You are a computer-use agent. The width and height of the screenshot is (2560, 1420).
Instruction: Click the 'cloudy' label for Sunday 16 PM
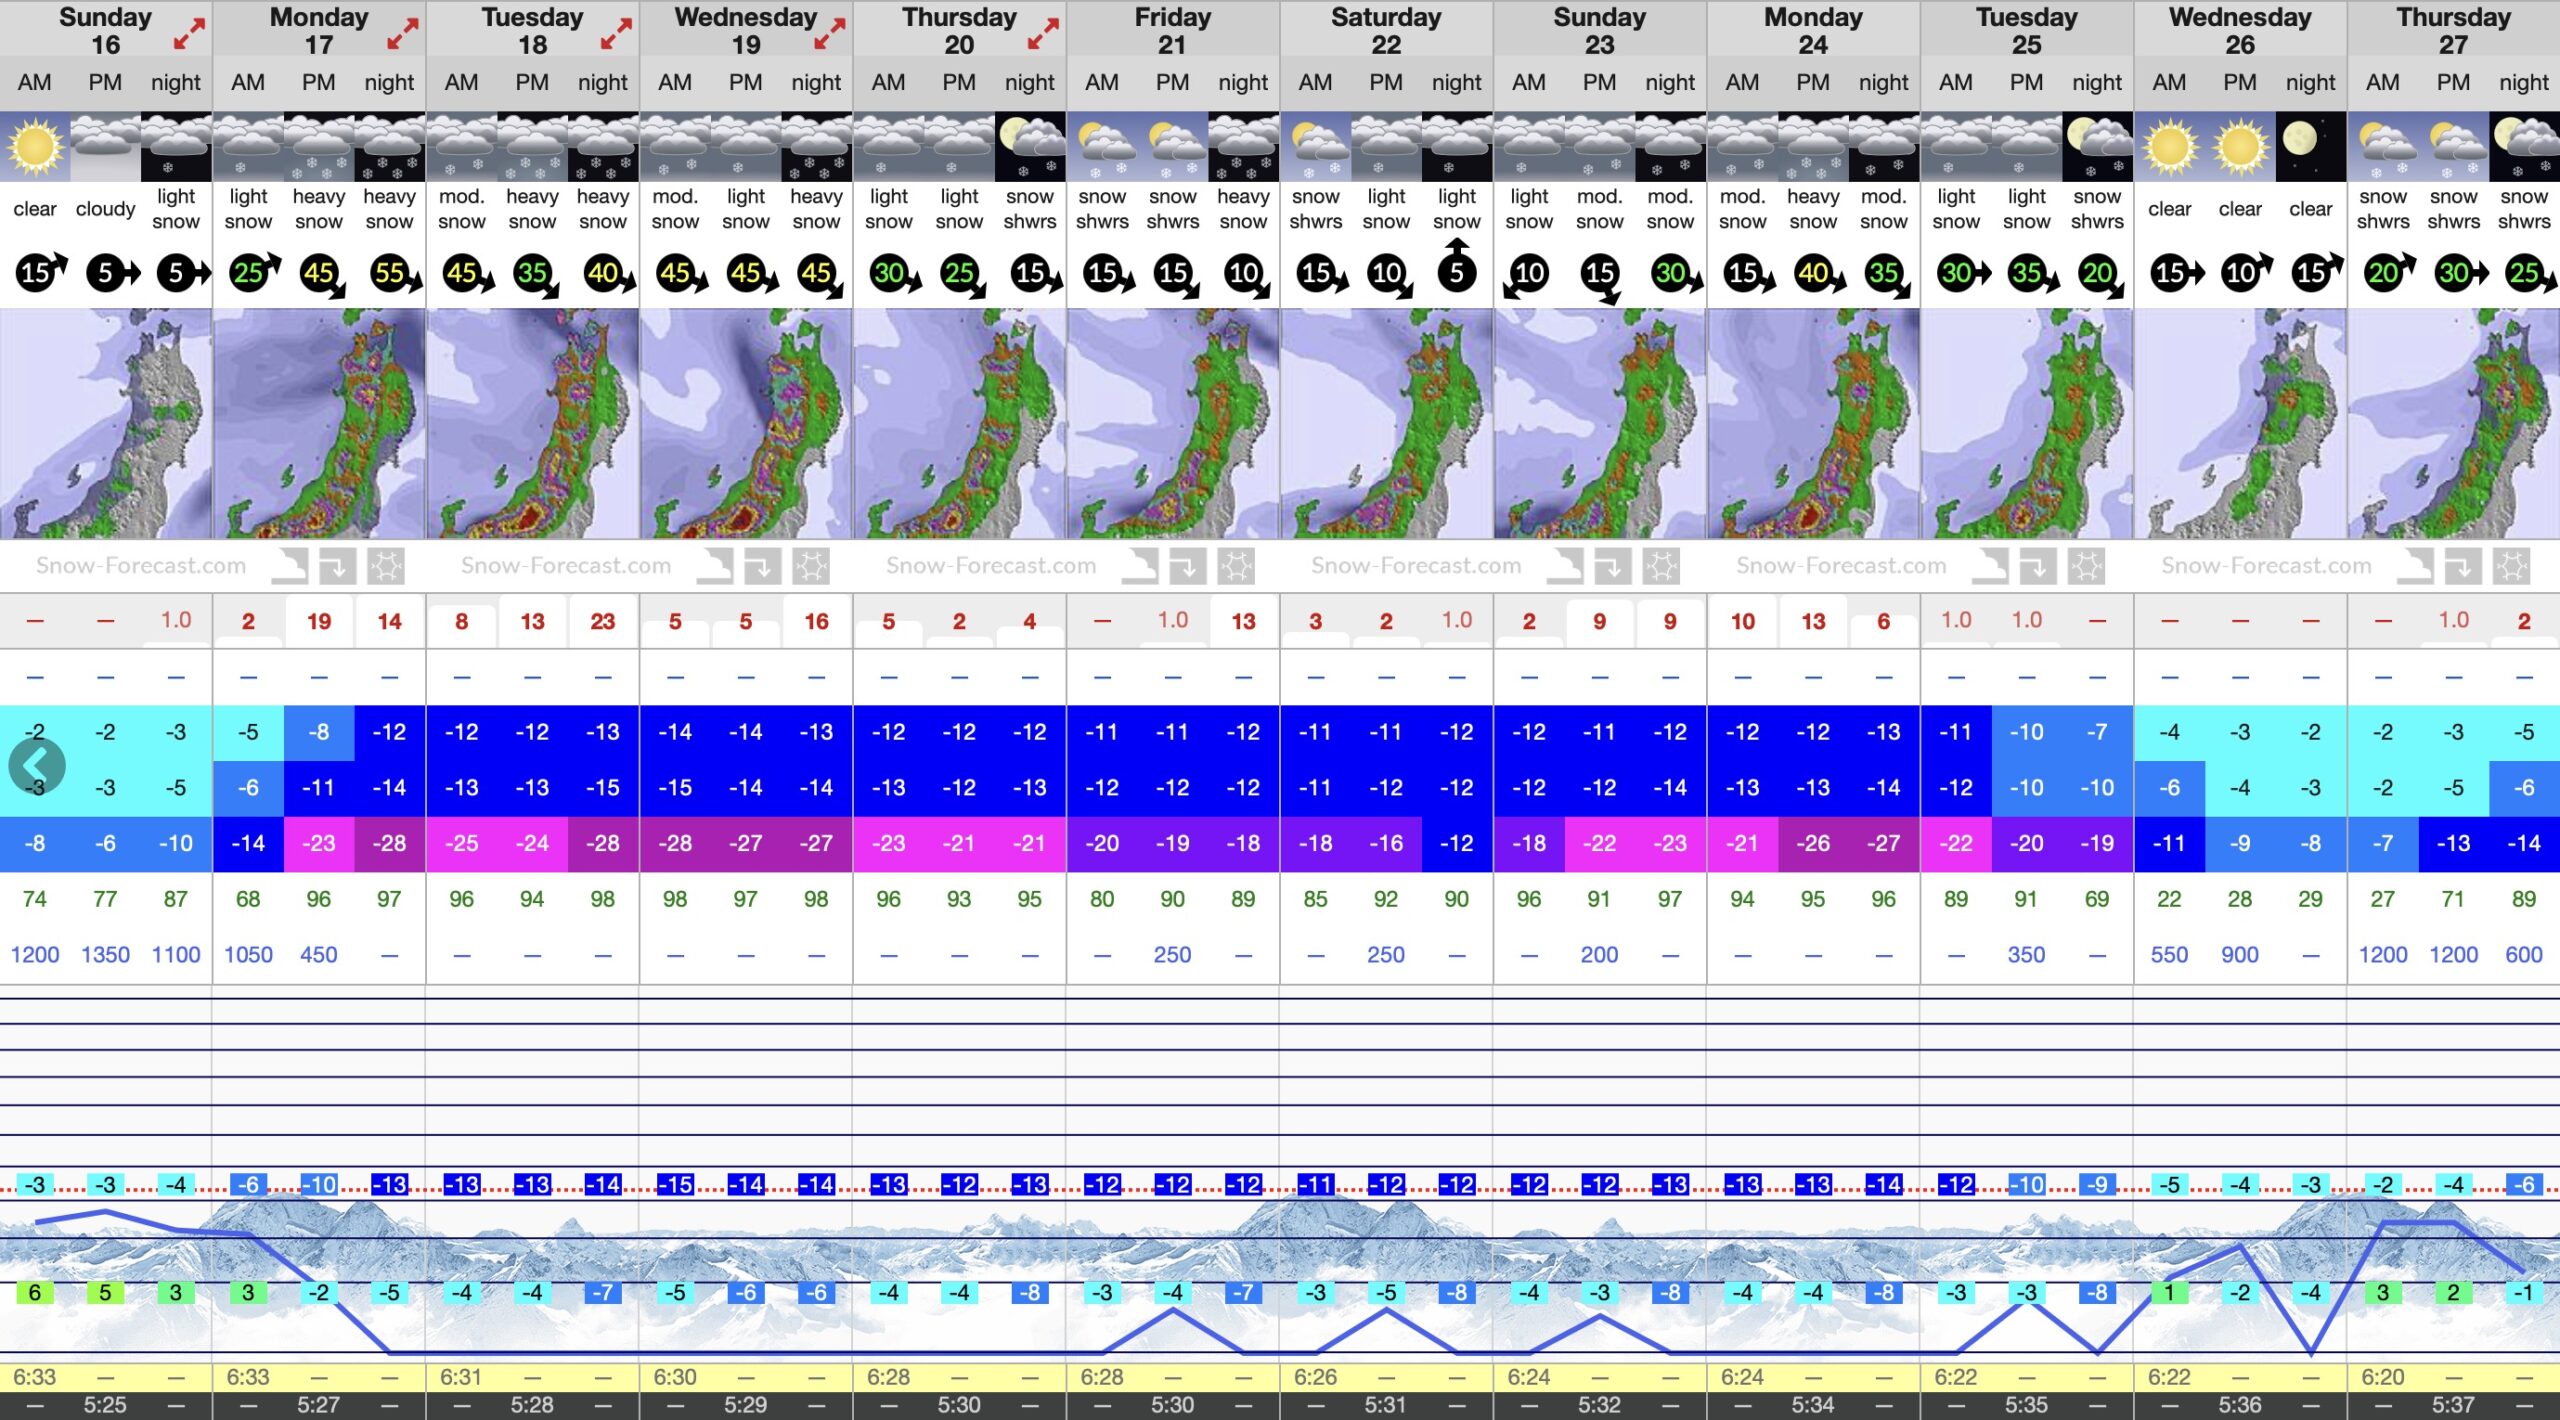pos(105,209)
